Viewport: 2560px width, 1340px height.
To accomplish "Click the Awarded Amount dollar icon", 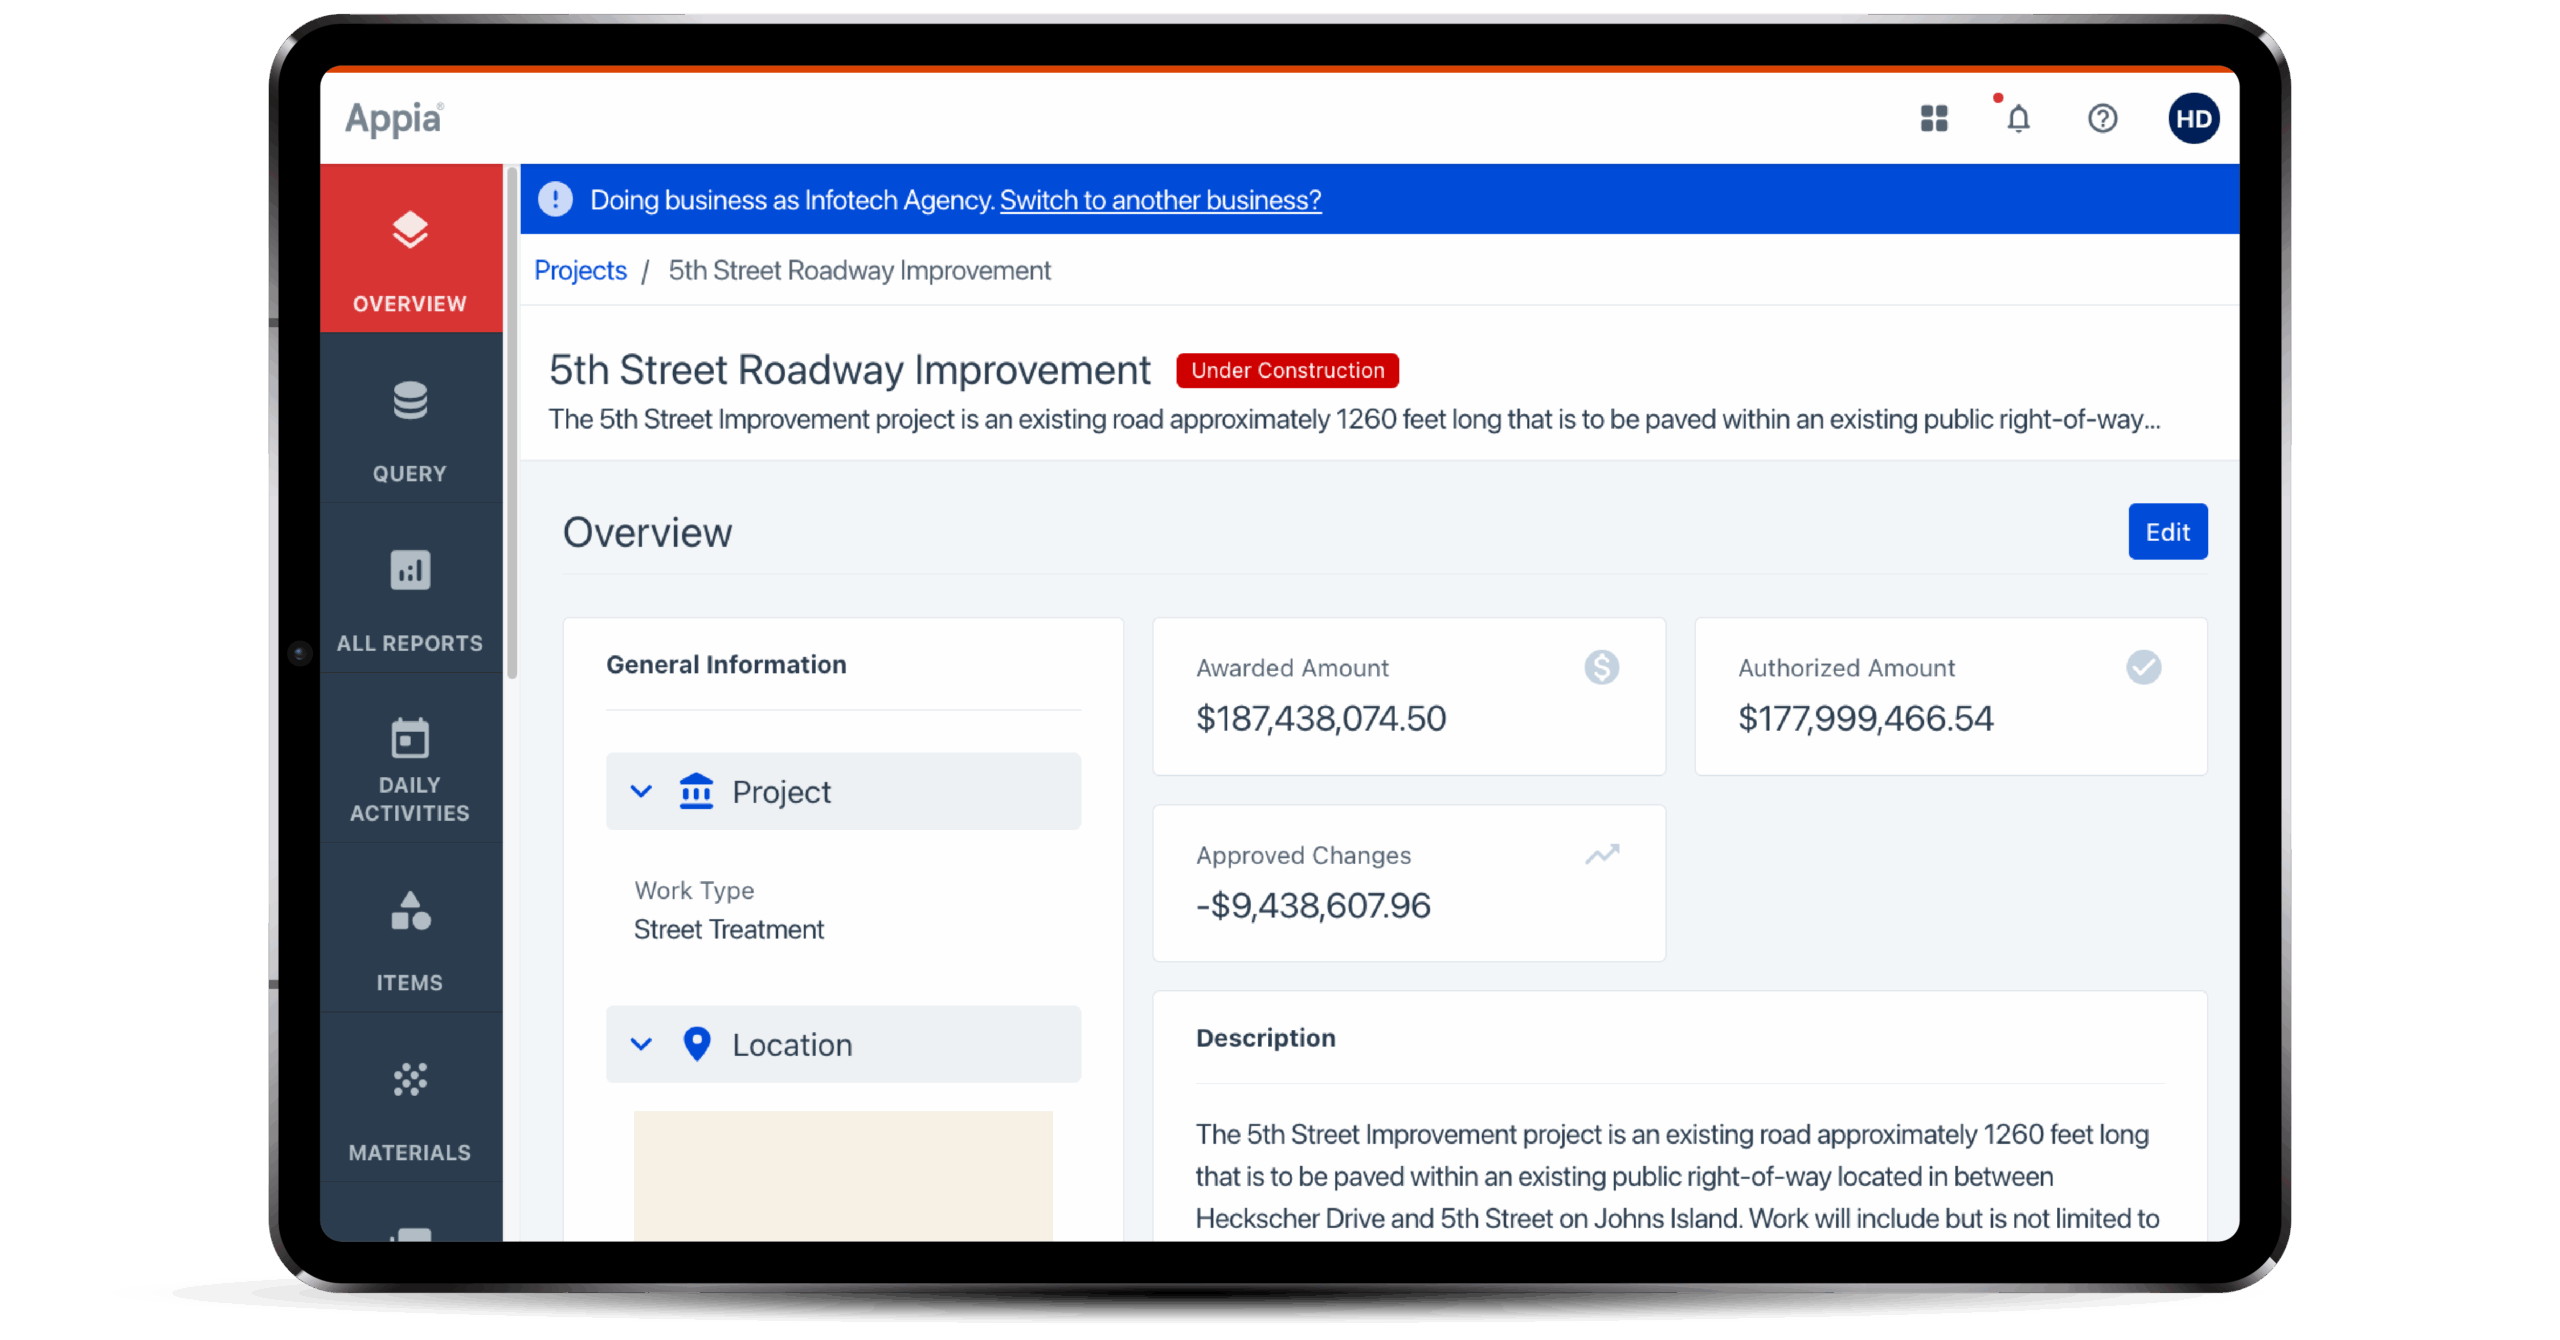I will pyautogui.click(x=1601, y=667).
